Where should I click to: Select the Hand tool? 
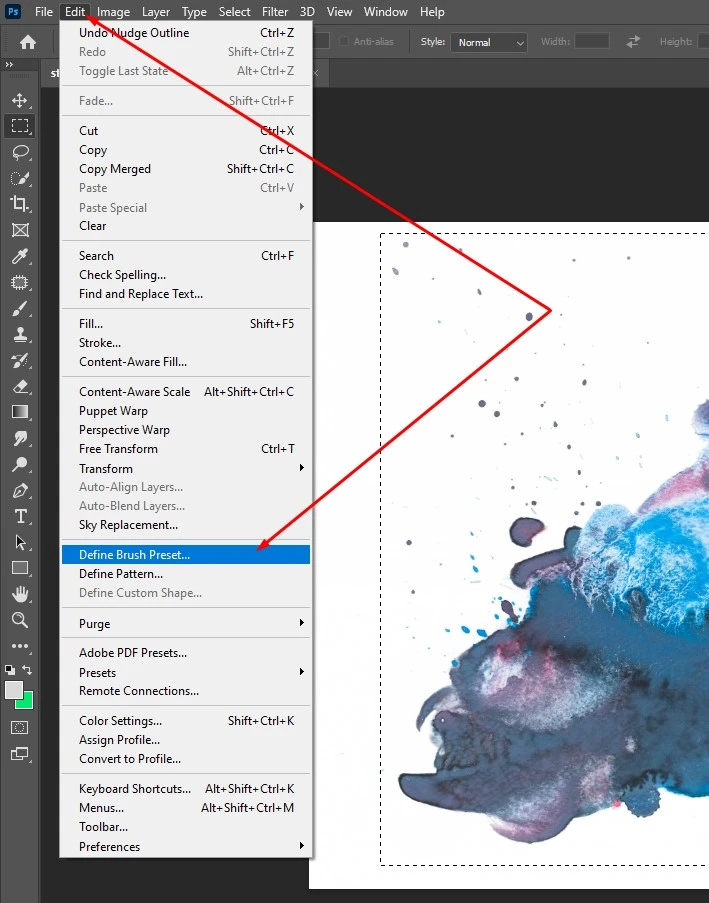coord(20,594)
